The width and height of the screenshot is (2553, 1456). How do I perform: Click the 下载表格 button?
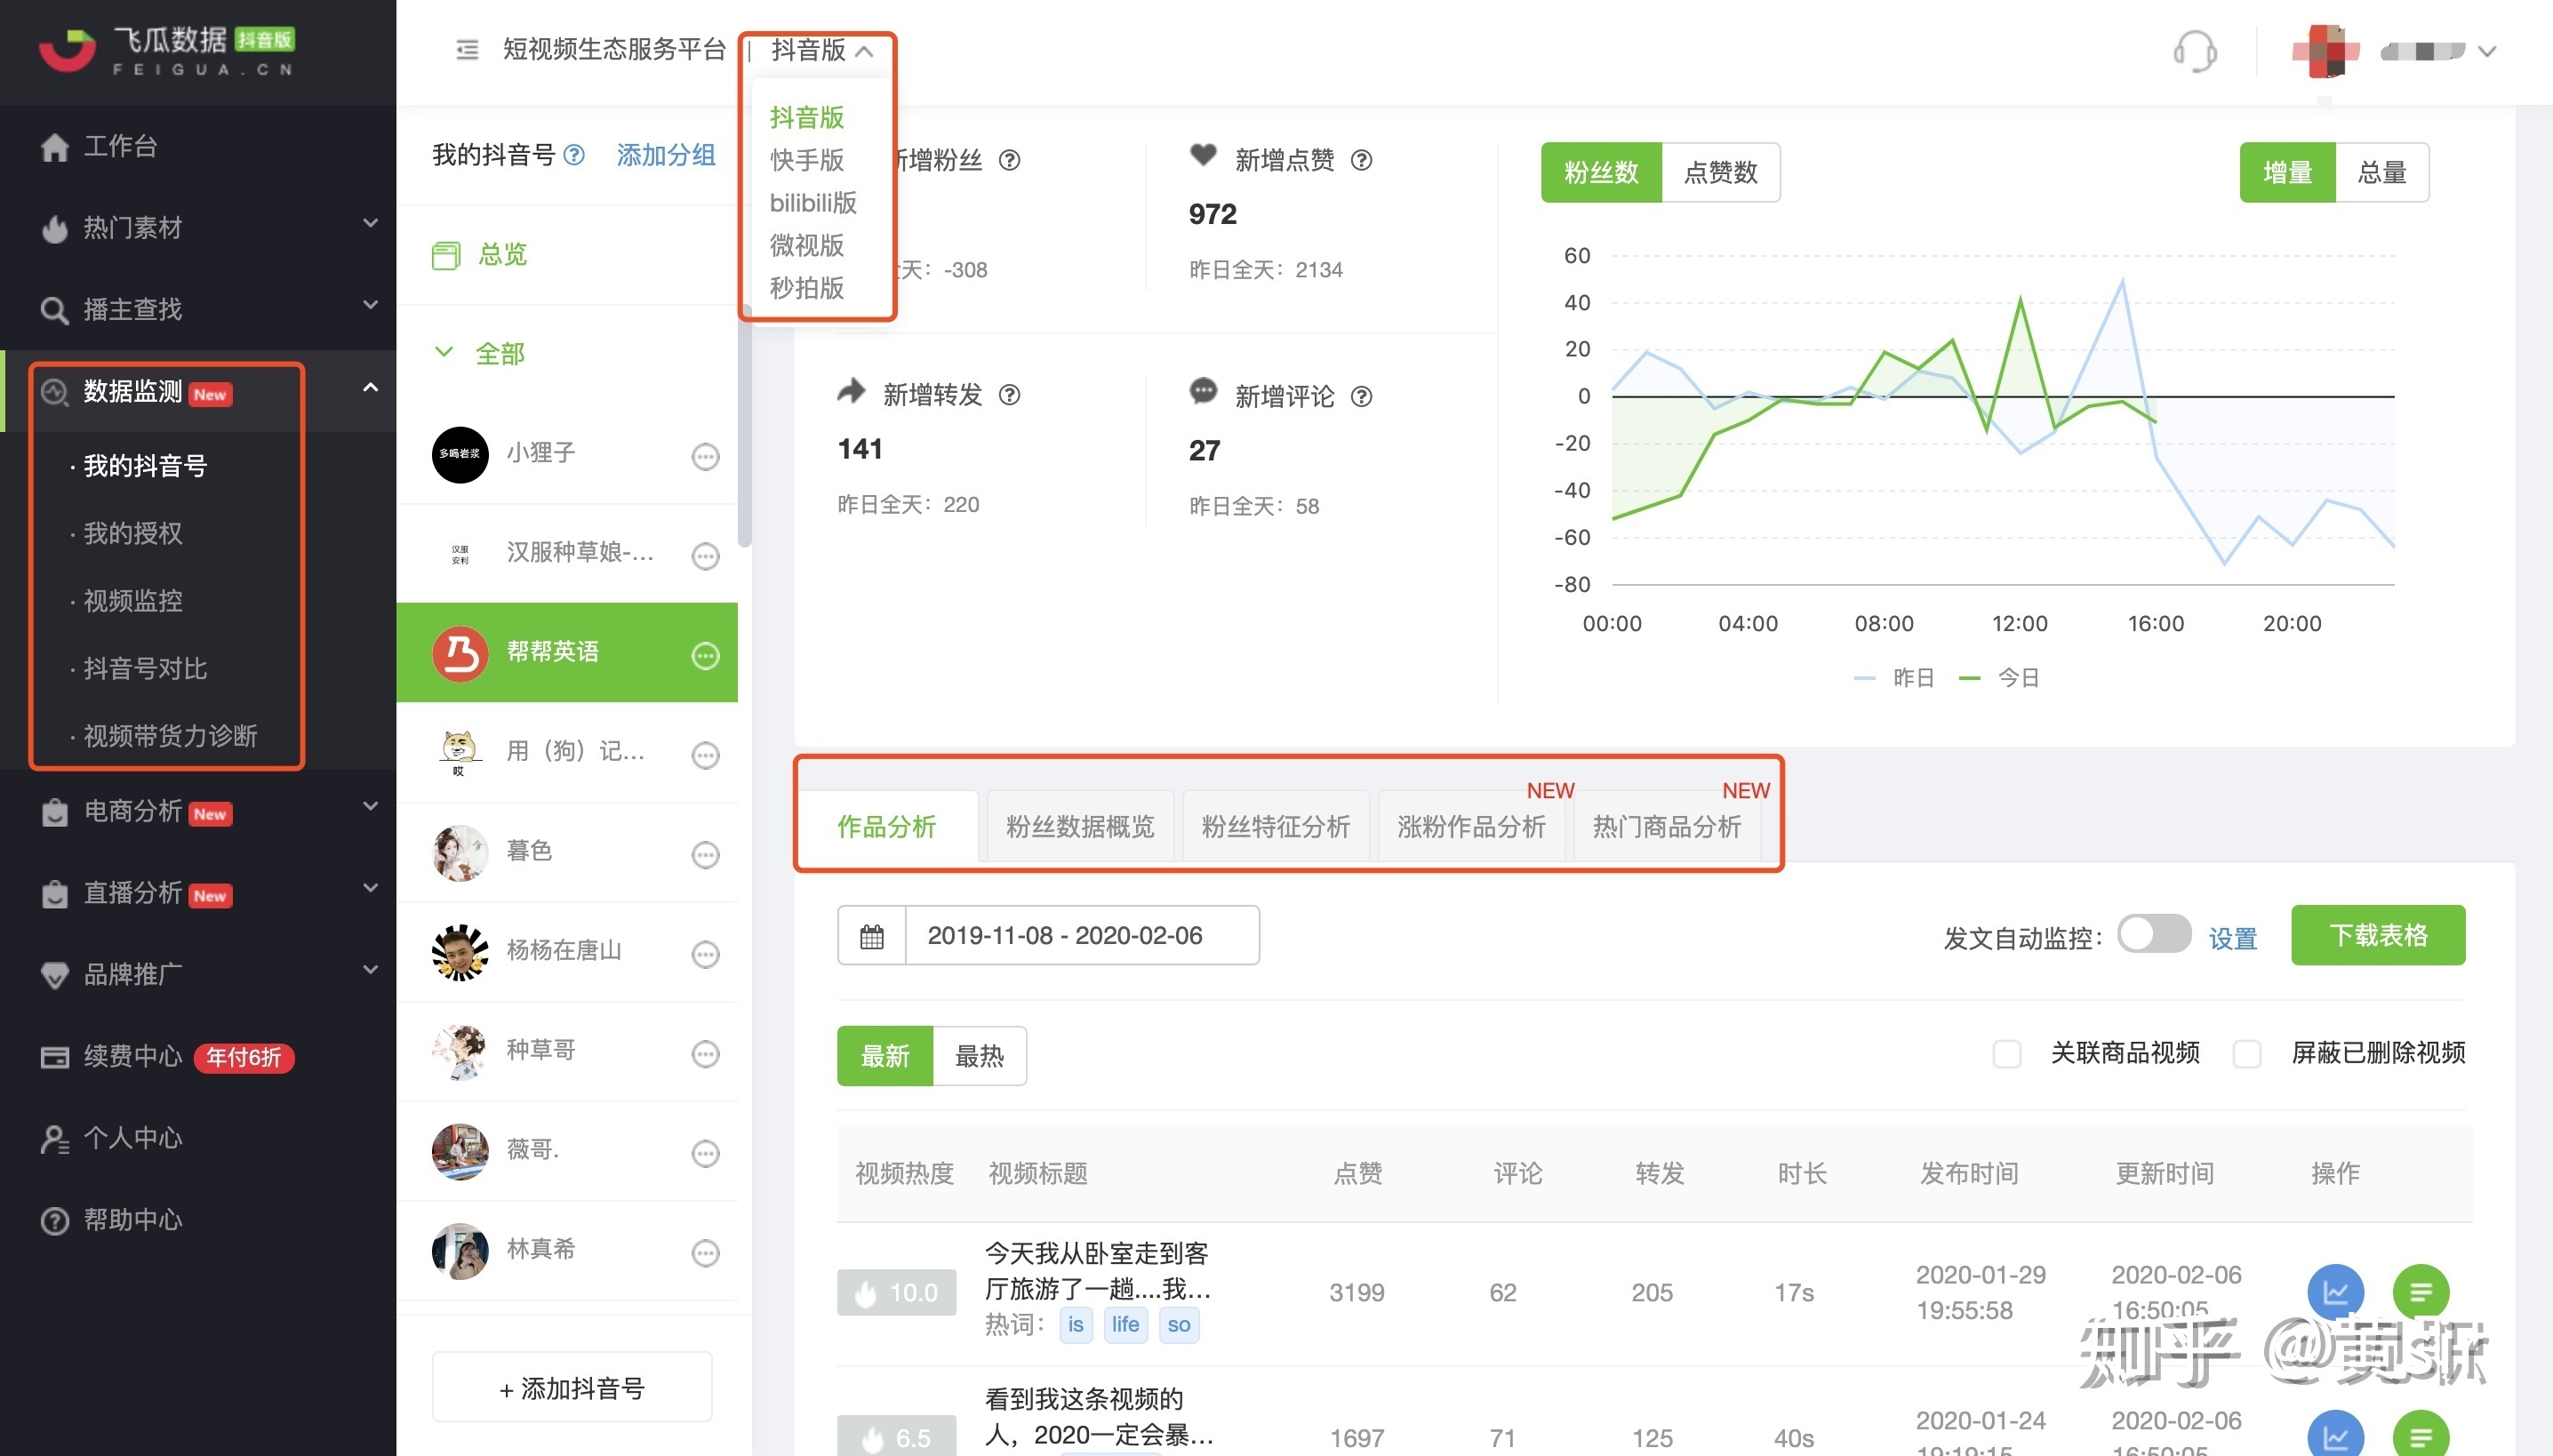click(x=2377, y=935)
